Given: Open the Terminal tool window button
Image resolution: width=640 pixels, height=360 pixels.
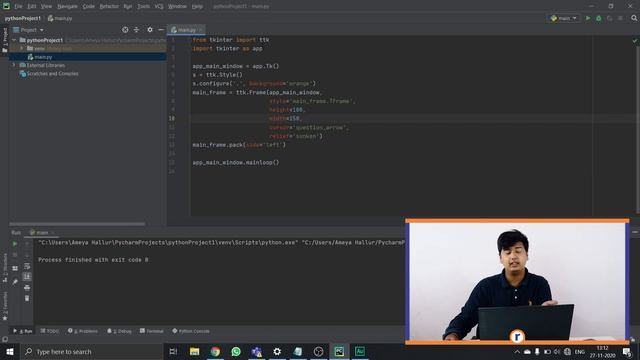Looking at the screenshot, I should 151,331.
